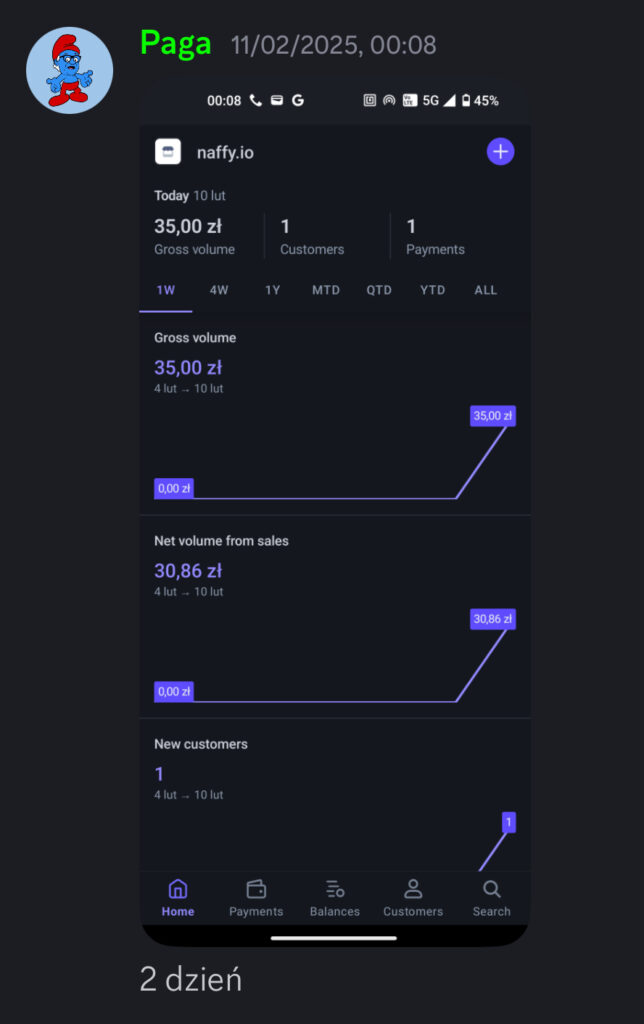
Task: Open Search magnifier in bottom bar
Action: [x=492, y=889]
